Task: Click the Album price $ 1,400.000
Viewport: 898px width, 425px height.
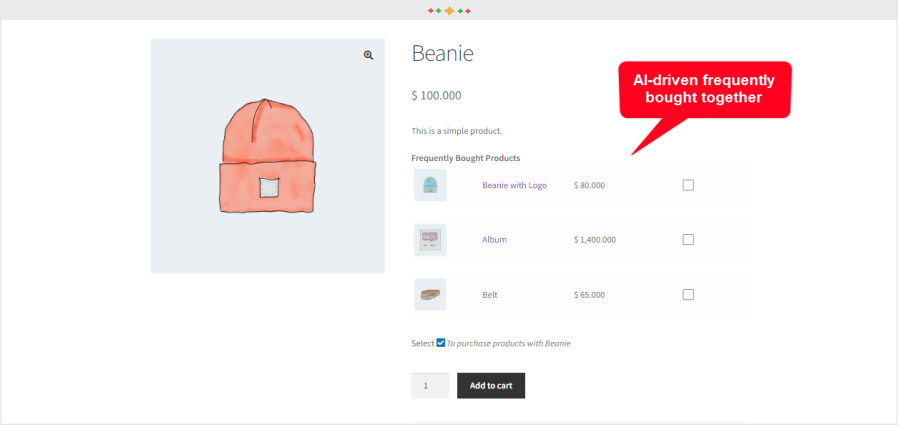Action: tap(595, 240)
